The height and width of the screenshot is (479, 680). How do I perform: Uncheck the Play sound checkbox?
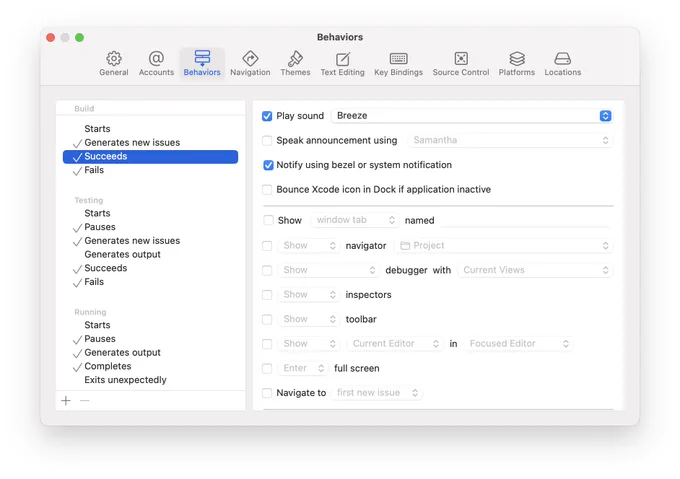coord(267,116)
